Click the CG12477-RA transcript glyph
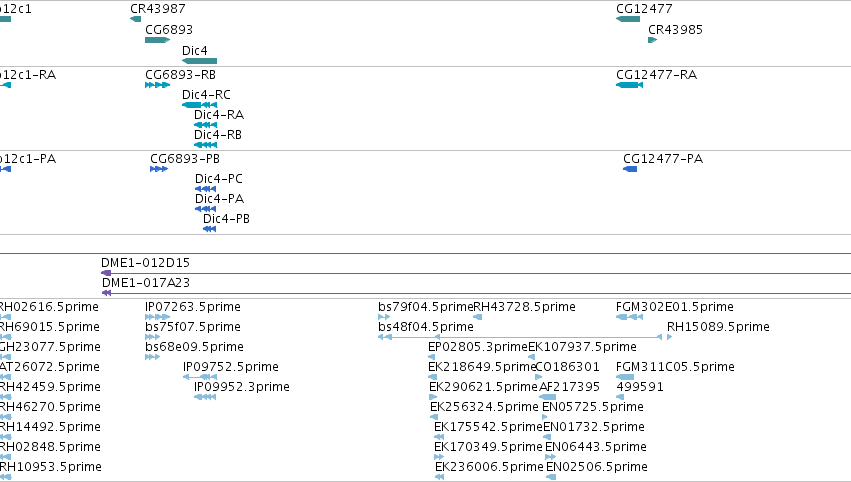The image size is (851, 482). pos(630,85)
